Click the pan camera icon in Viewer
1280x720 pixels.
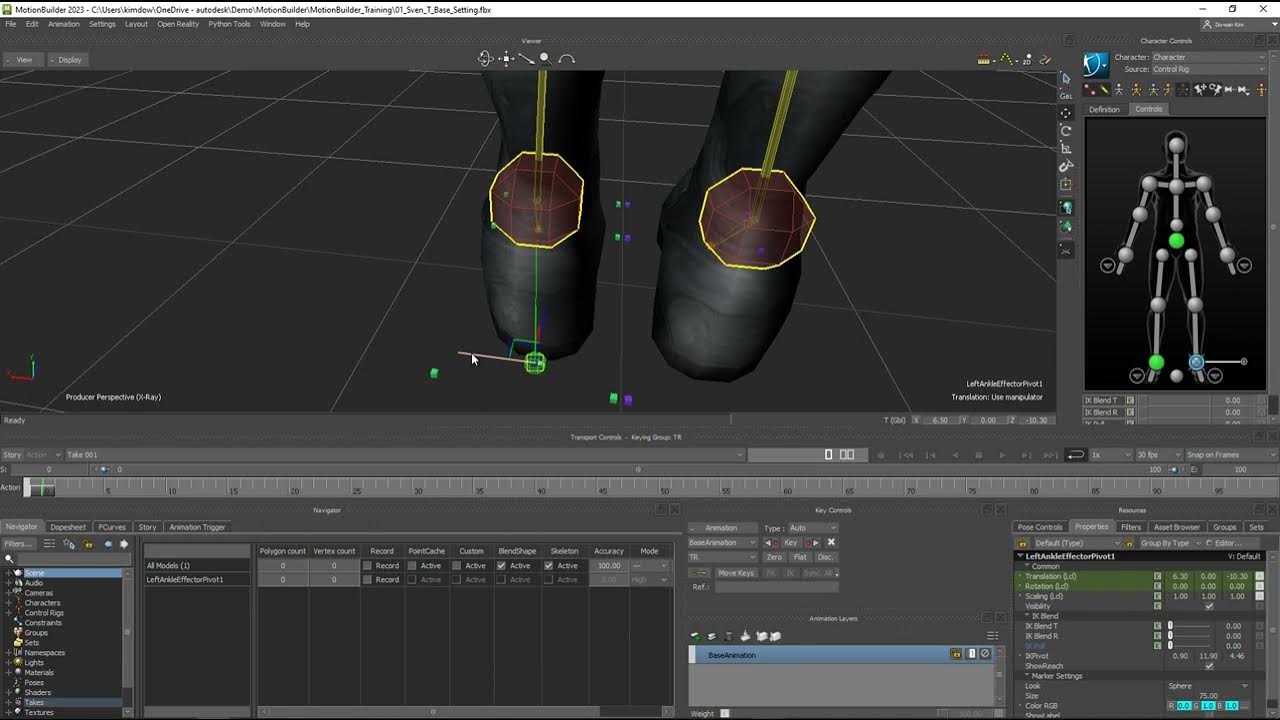[506, 59]
